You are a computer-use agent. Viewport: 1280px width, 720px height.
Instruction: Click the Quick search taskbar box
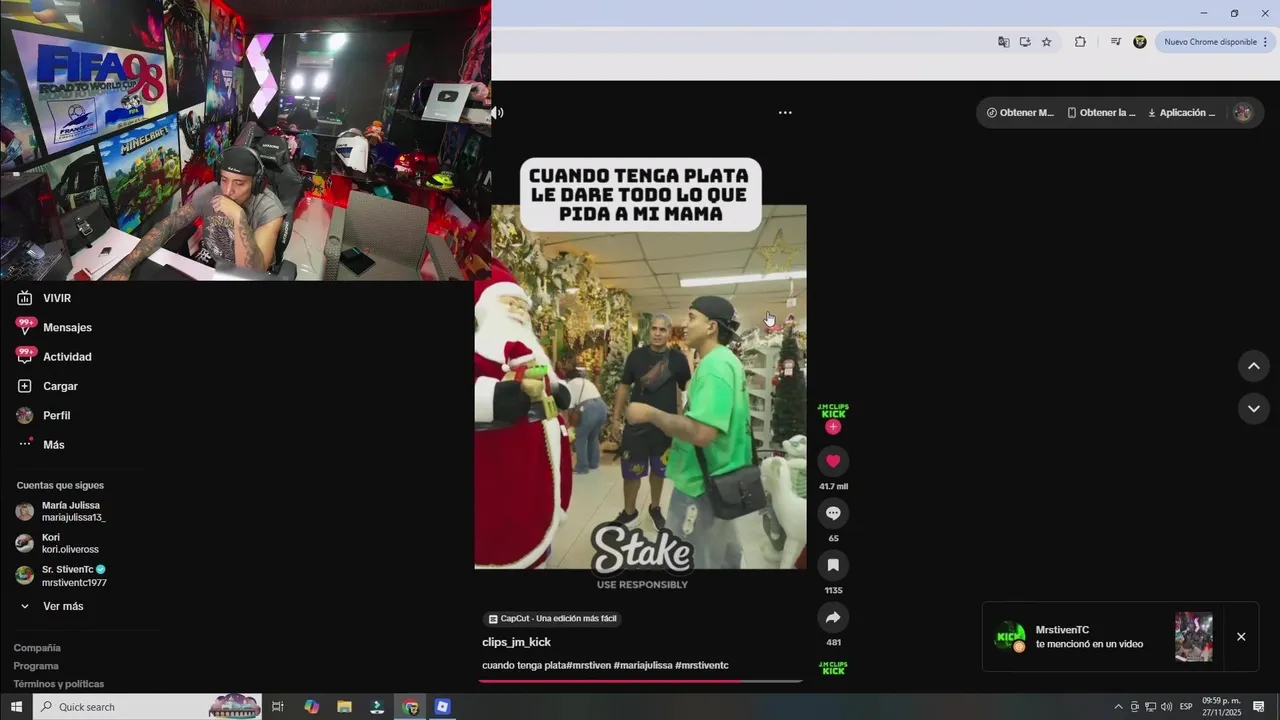148,707
